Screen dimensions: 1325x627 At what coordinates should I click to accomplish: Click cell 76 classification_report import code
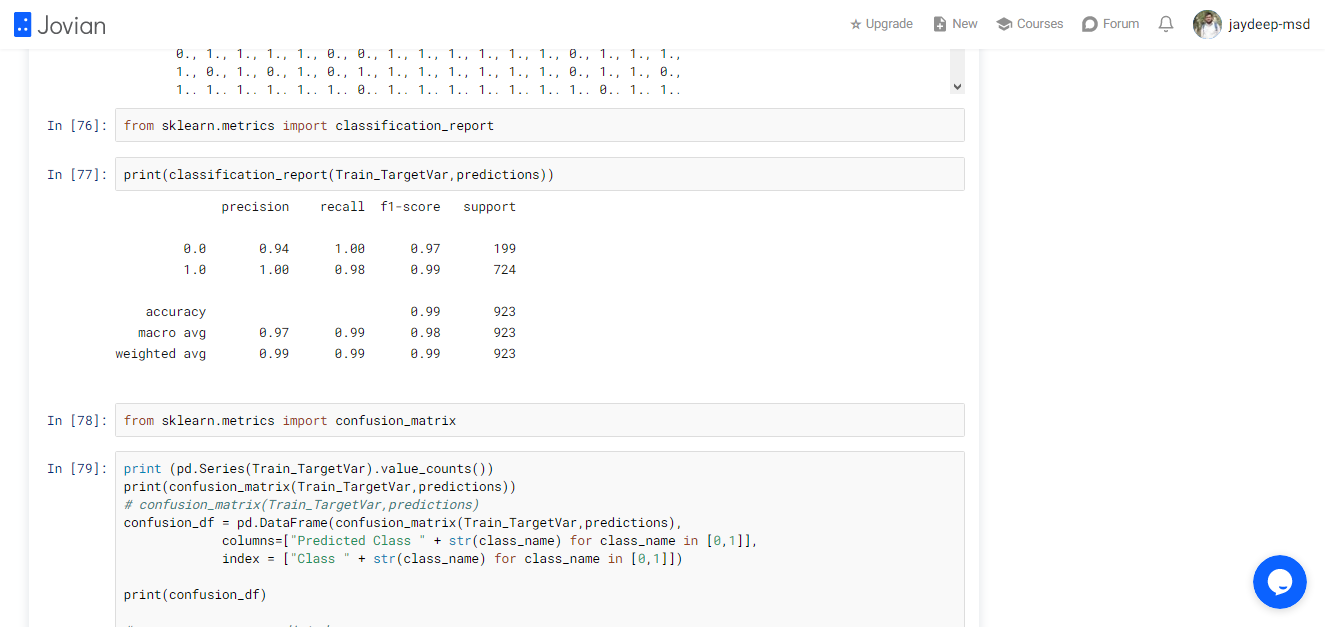(540, 126)
